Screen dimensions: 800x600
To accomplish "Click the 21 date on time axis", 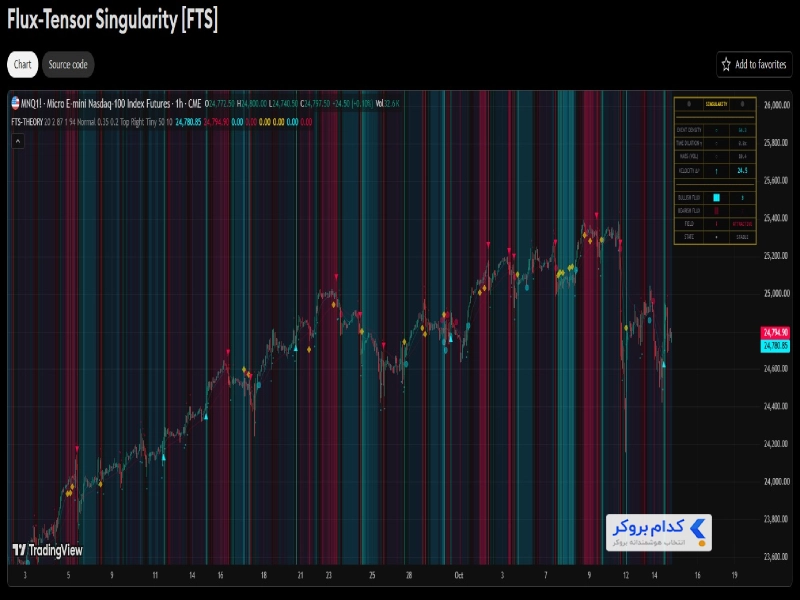I will 301,576.
